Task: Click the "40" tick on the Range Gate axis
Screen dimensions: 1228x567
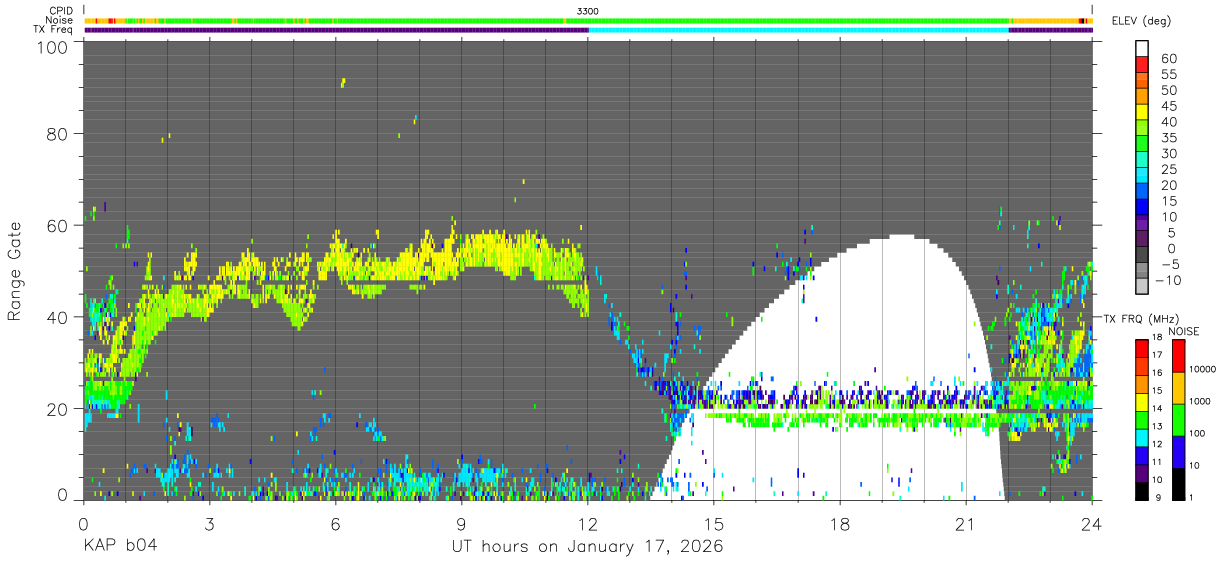Action: (x=58, y=317)
